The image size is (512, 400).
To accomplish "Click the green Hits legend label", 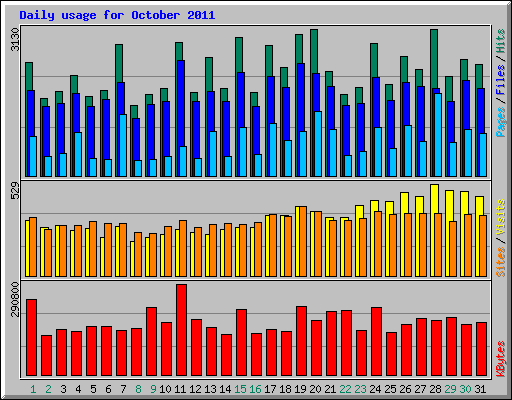I will click(501, 41).
